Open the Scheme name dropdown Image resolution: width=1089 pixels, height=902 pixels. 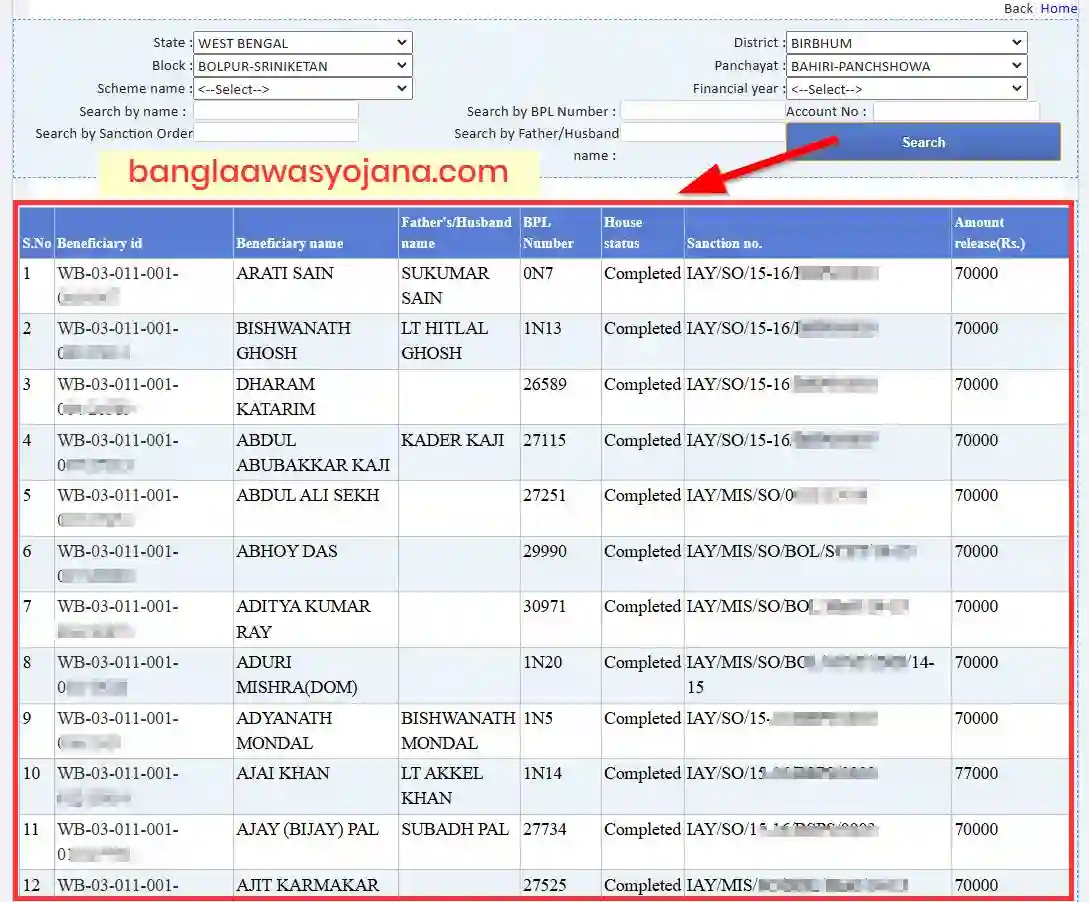tap(303, 89)
